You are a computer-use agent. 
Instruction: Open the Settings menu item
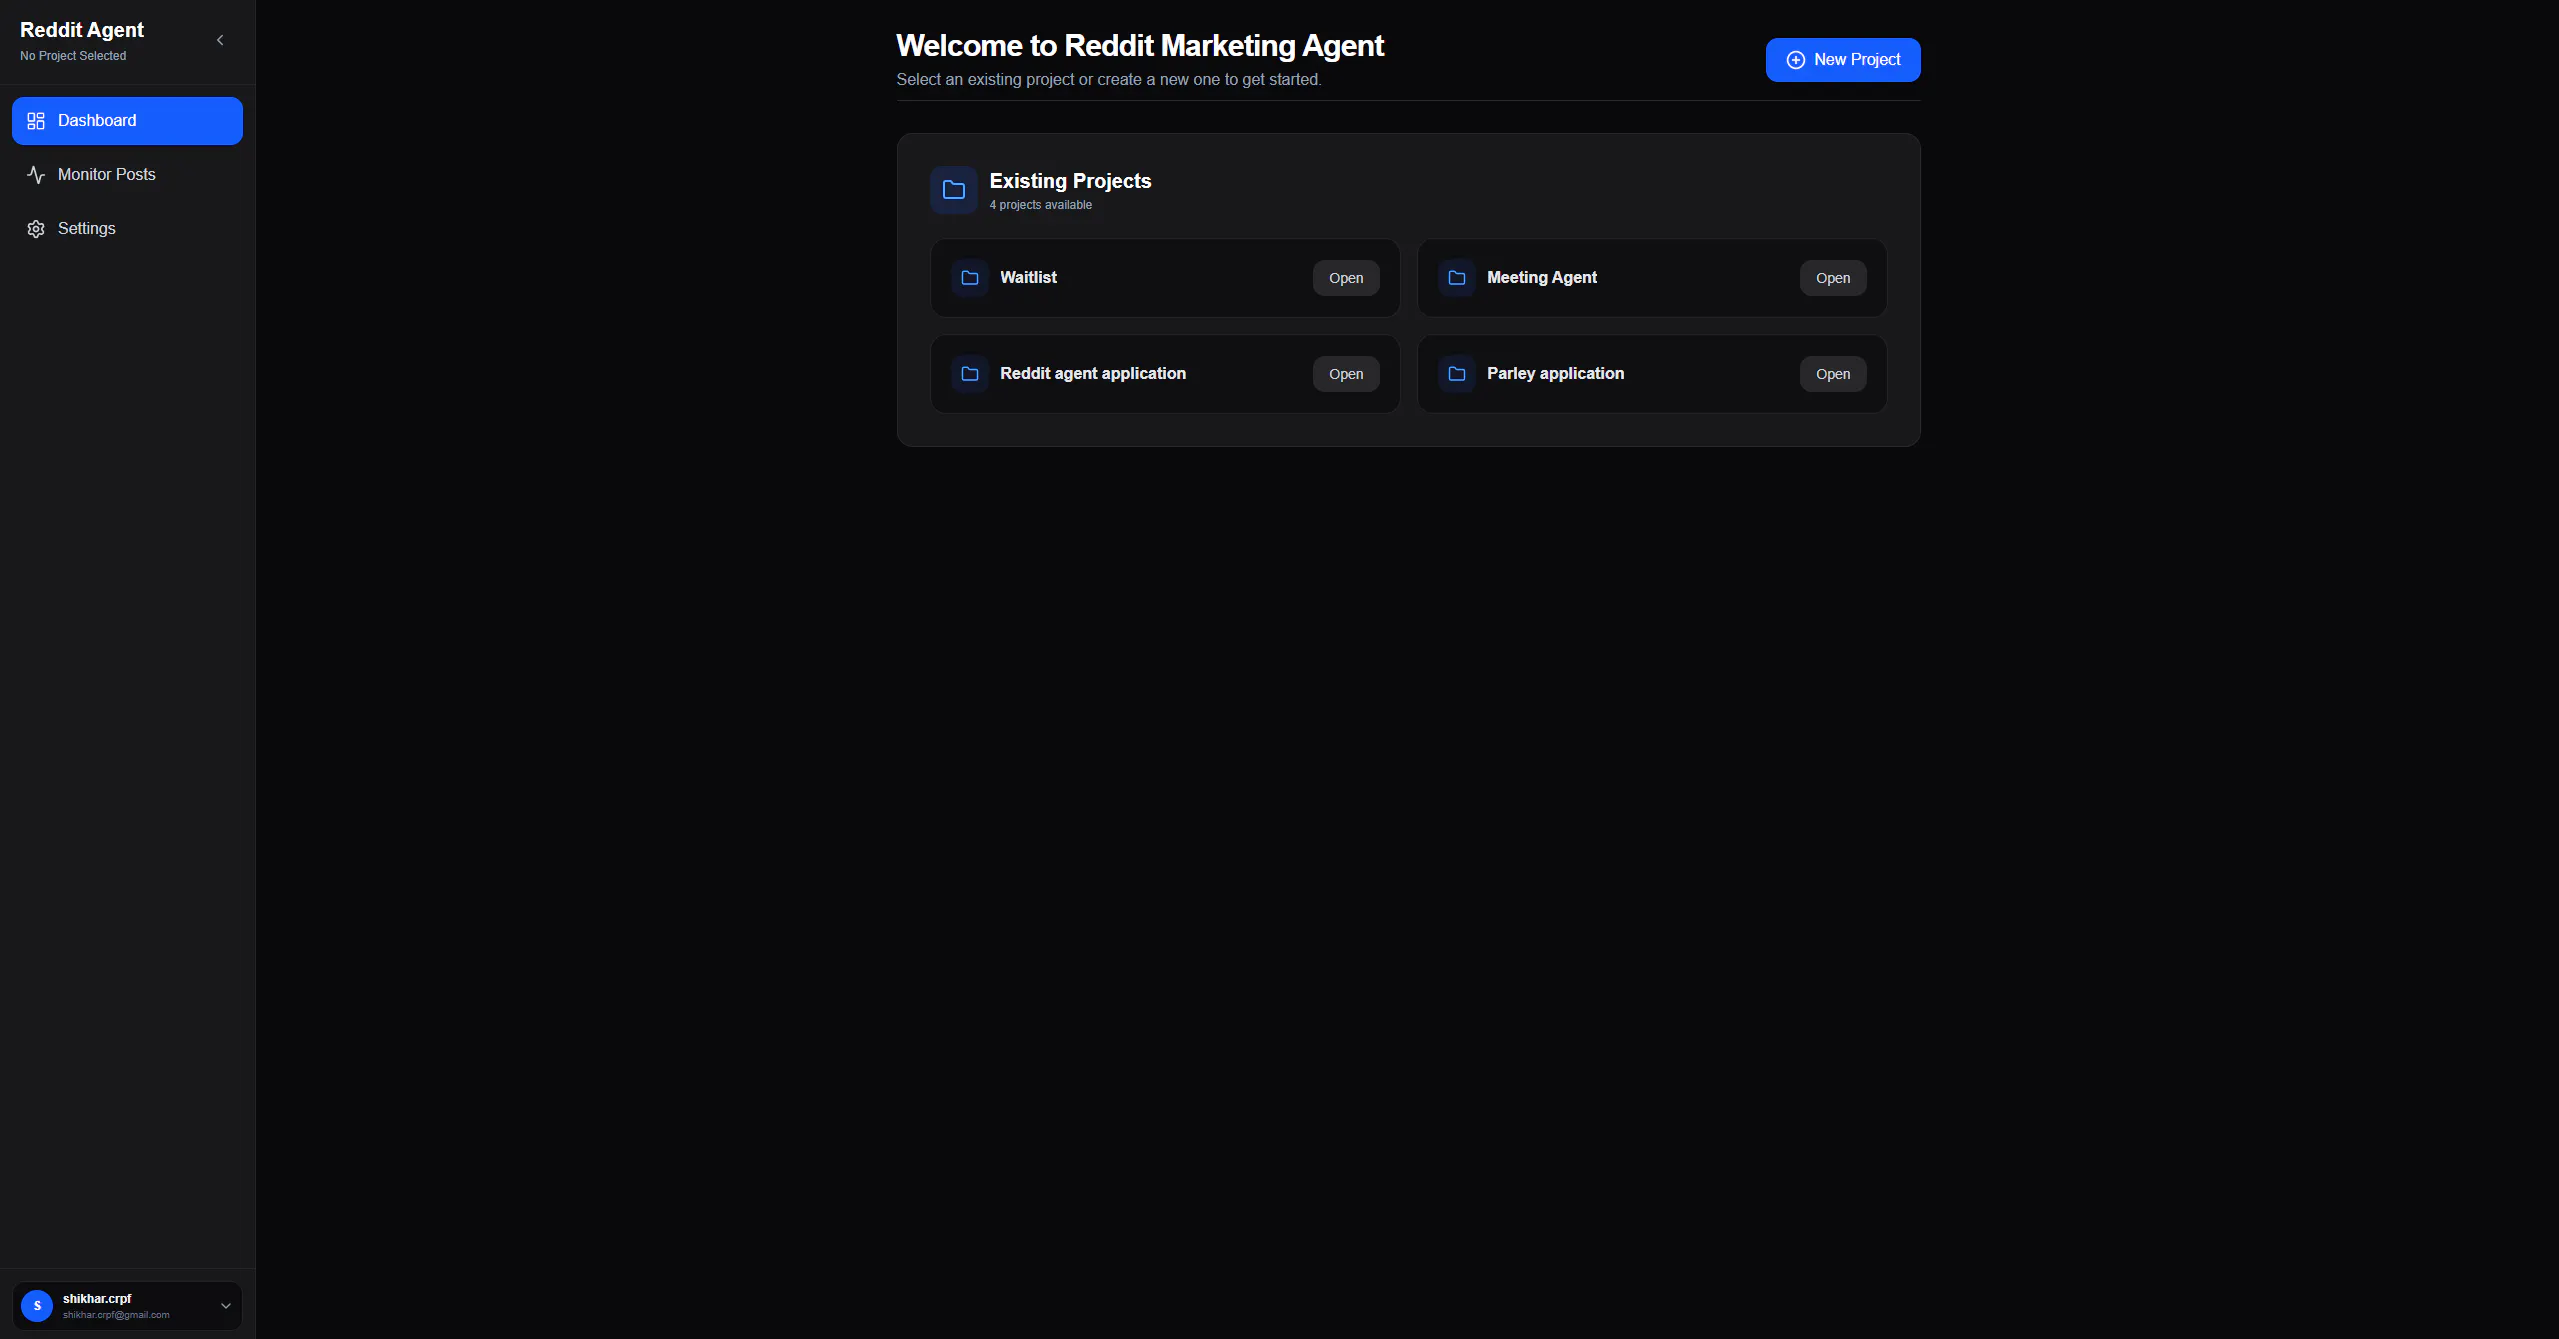pyautogui.click(x=127, y=229)
